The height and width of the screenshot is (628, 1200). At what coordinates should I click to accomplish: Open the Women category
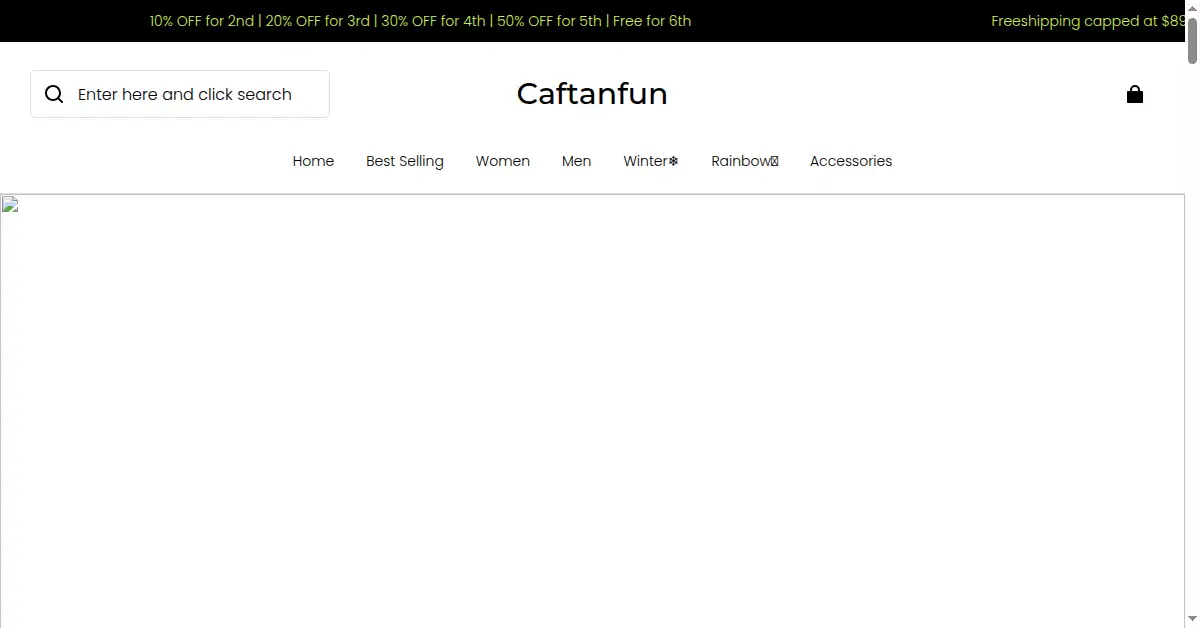pos(503,161)
